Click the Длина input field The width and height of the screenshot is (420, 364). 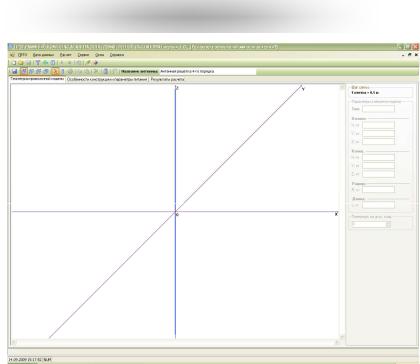378,205
